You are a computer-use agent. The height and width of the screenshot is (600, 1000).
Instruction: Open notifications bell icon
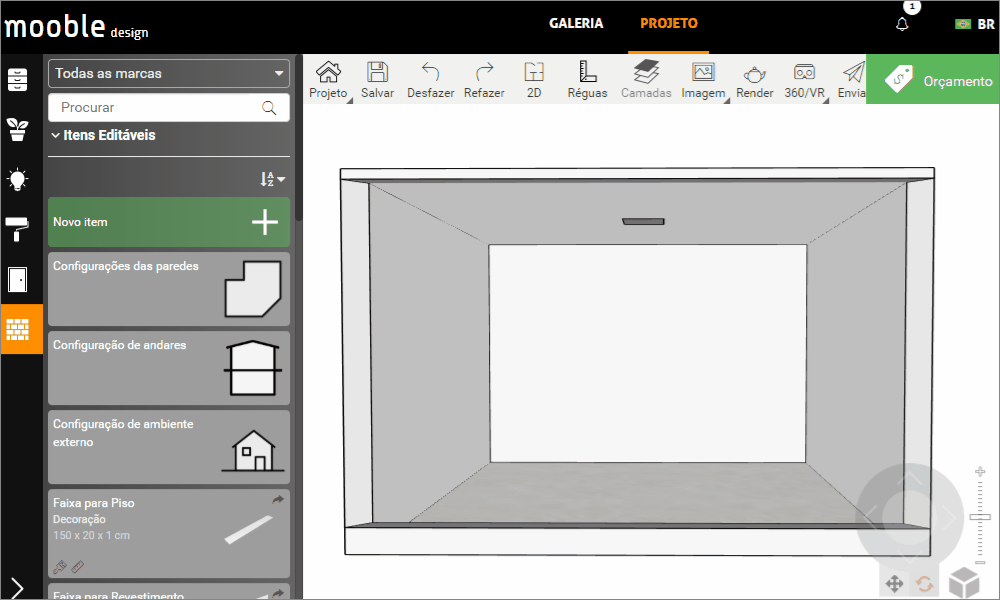[x=902, y=24]
